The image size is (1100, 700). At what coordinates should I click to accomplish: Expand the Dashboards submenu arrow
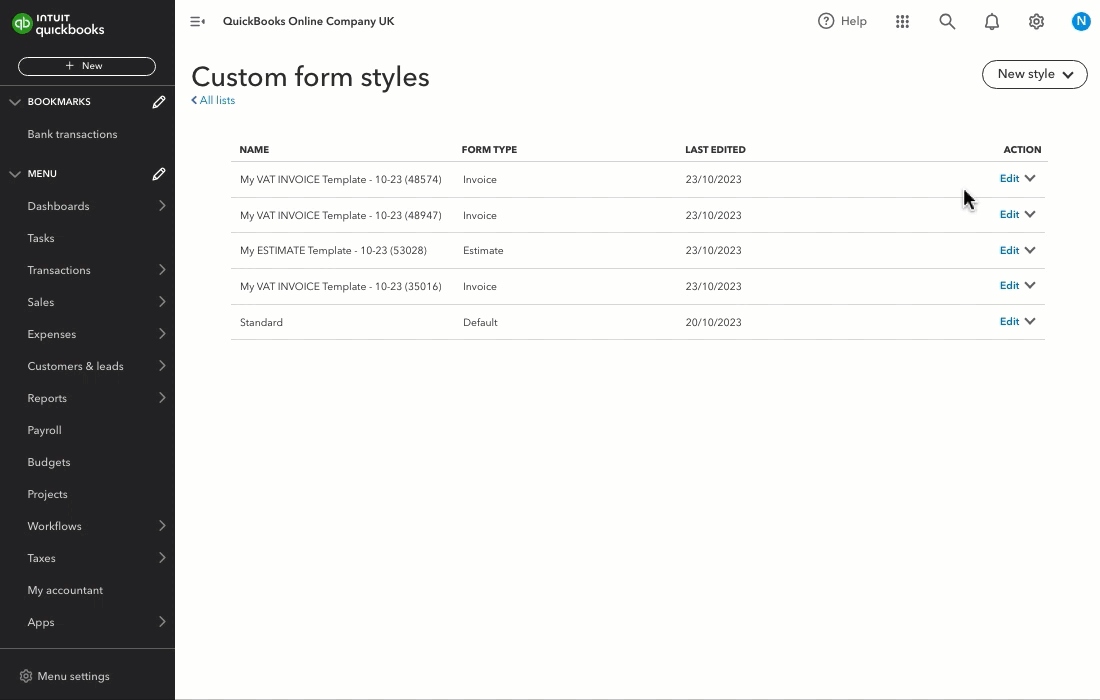(x=162, y=206)
